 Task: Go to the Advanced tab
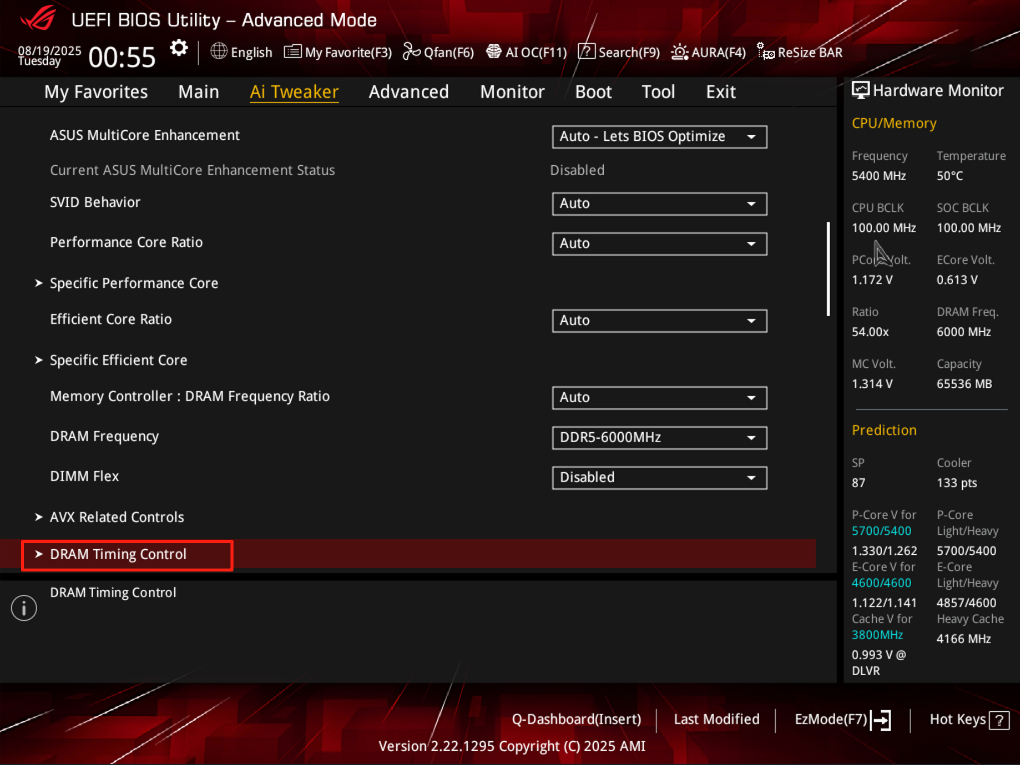coord(409,92)
